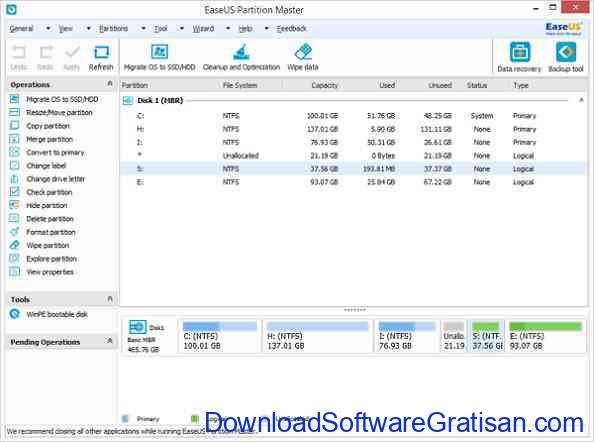
Task: Open the Backup tool
Action: [566, 57]
